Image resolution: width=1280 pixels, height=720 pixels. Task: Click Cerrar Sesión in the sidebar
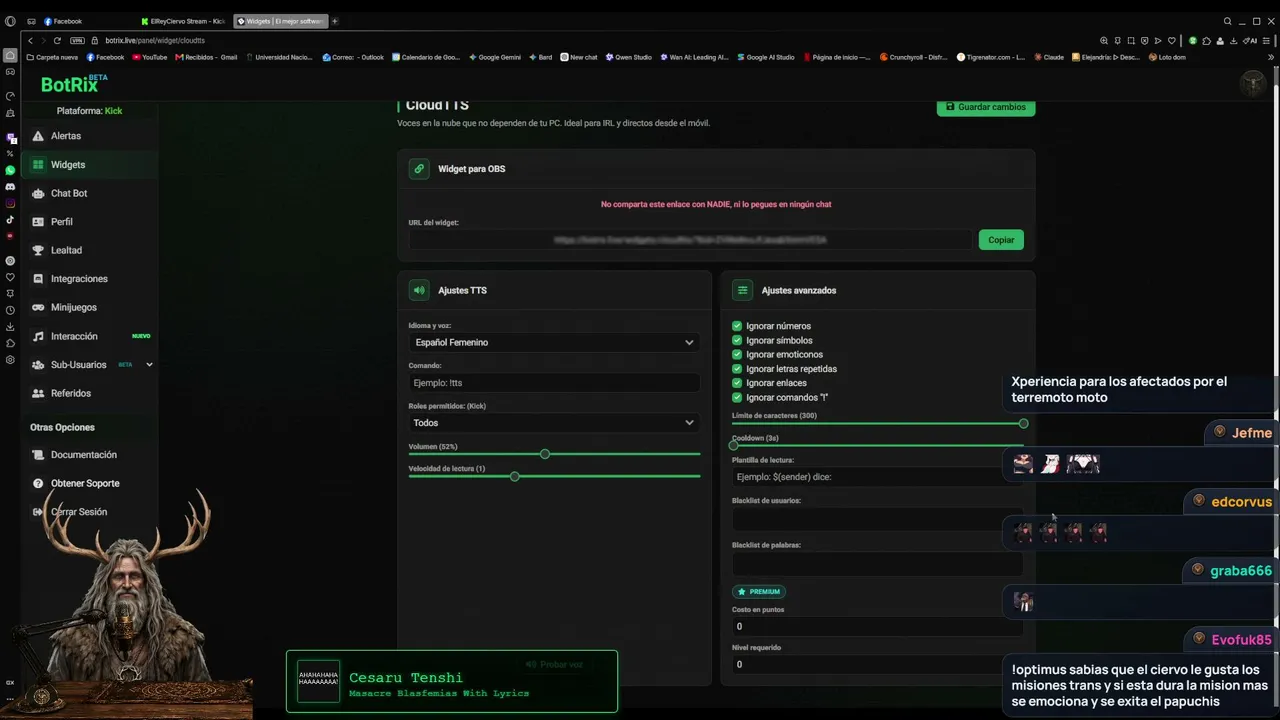point(79,512)
